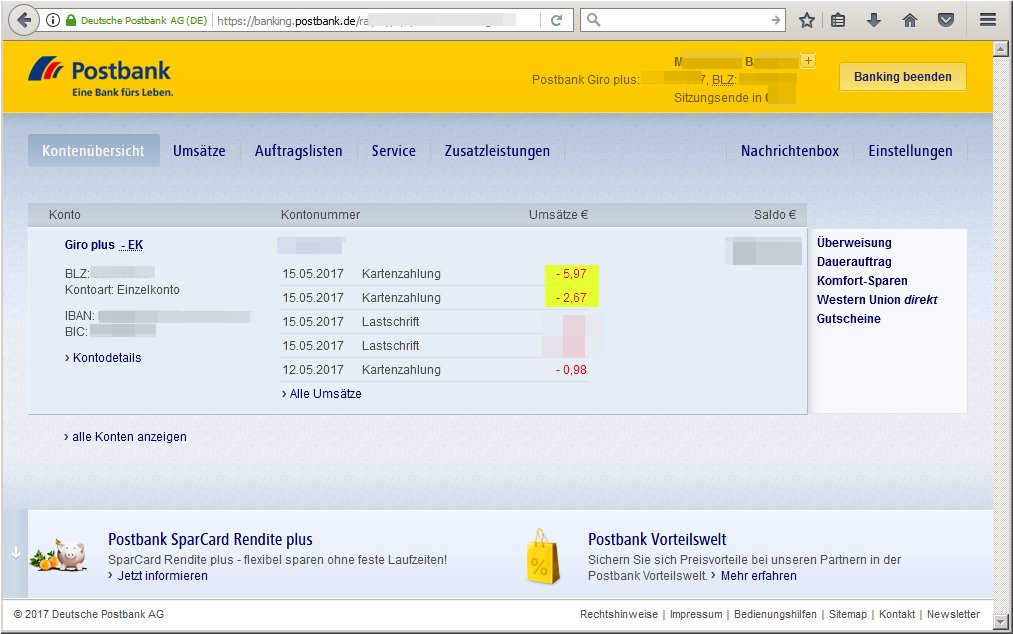
Task: Click the BLZ abbreviation in the header
Action: tap(723, 80)
